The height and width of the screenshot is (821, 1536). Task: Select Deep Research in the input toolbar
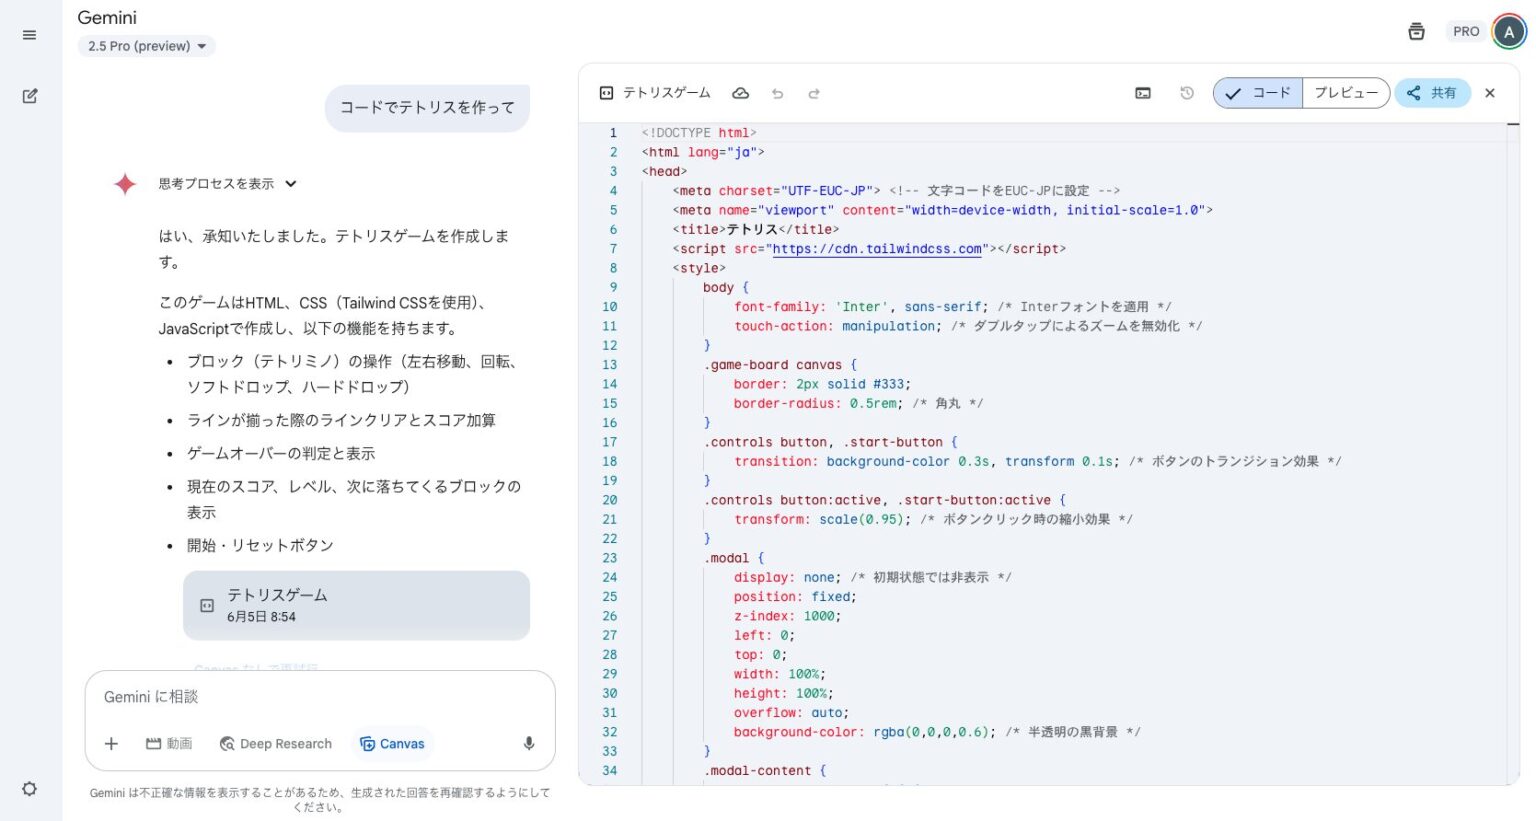275,743
